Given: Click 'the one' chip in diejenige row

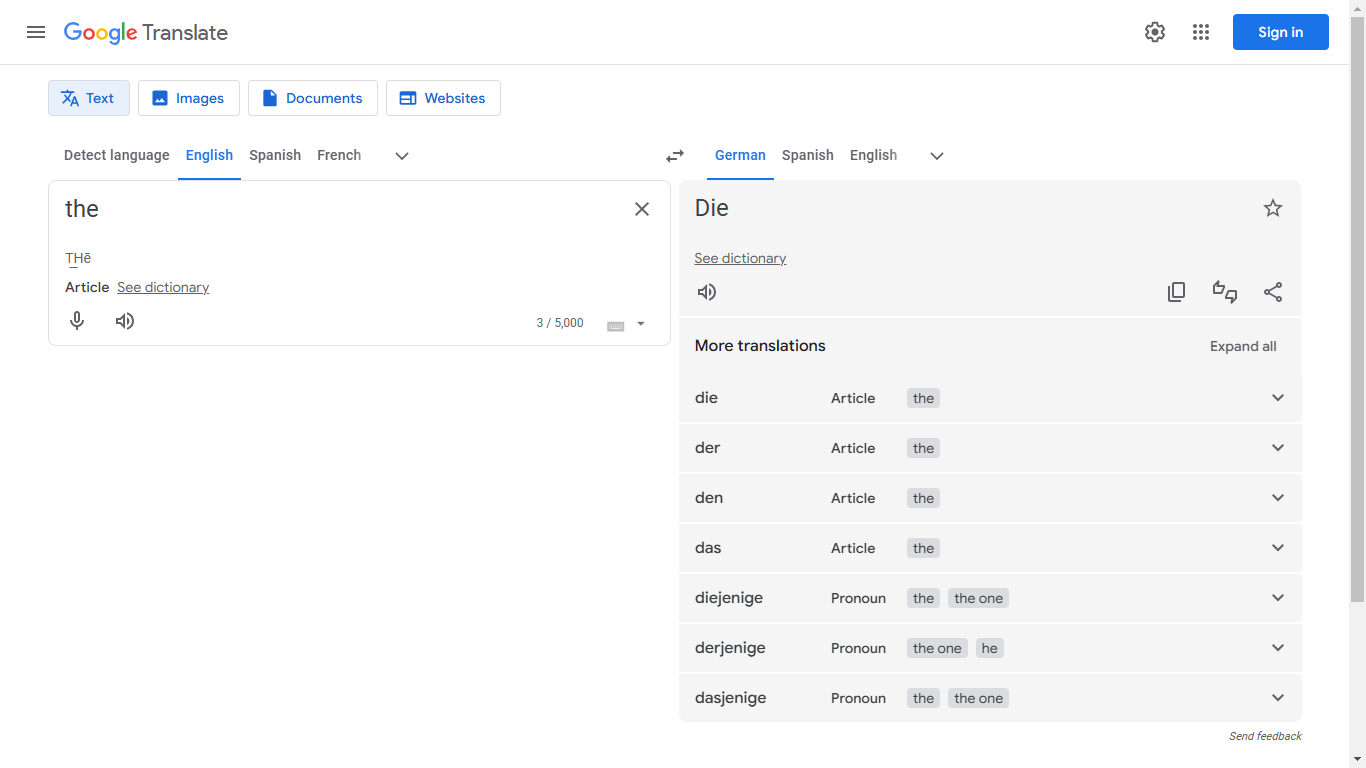Looking at the screenshot, I should (978, 598).
